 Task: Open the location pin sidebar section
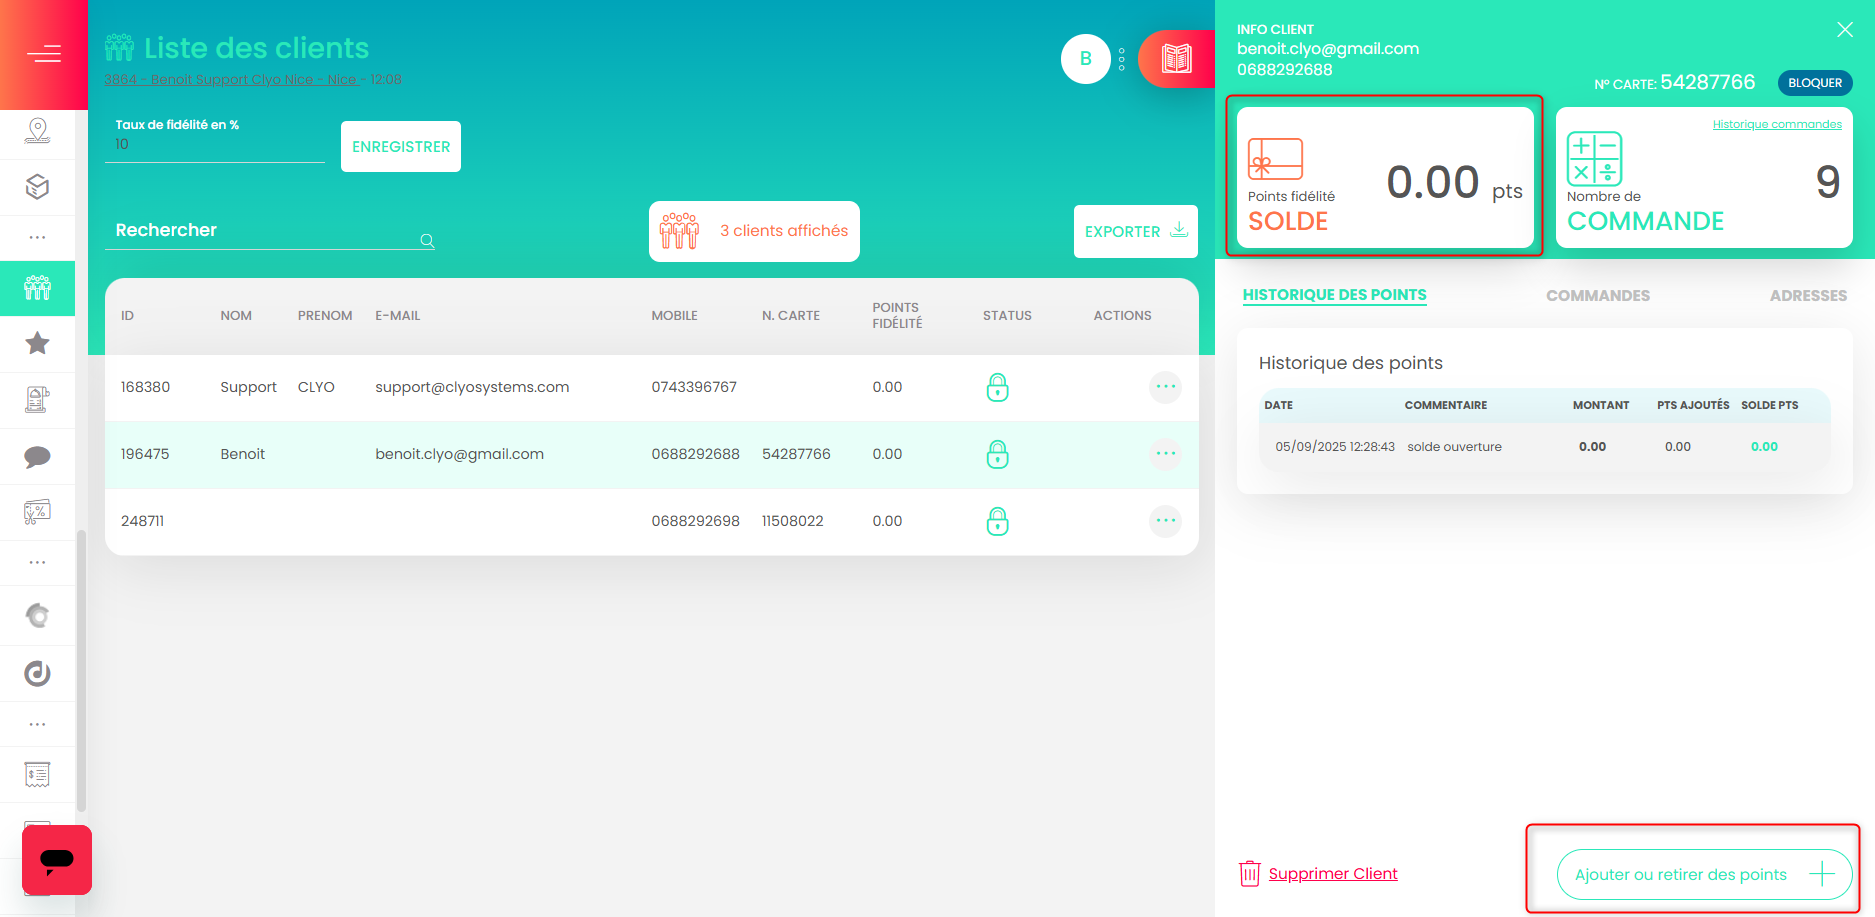tap(38, 130)
